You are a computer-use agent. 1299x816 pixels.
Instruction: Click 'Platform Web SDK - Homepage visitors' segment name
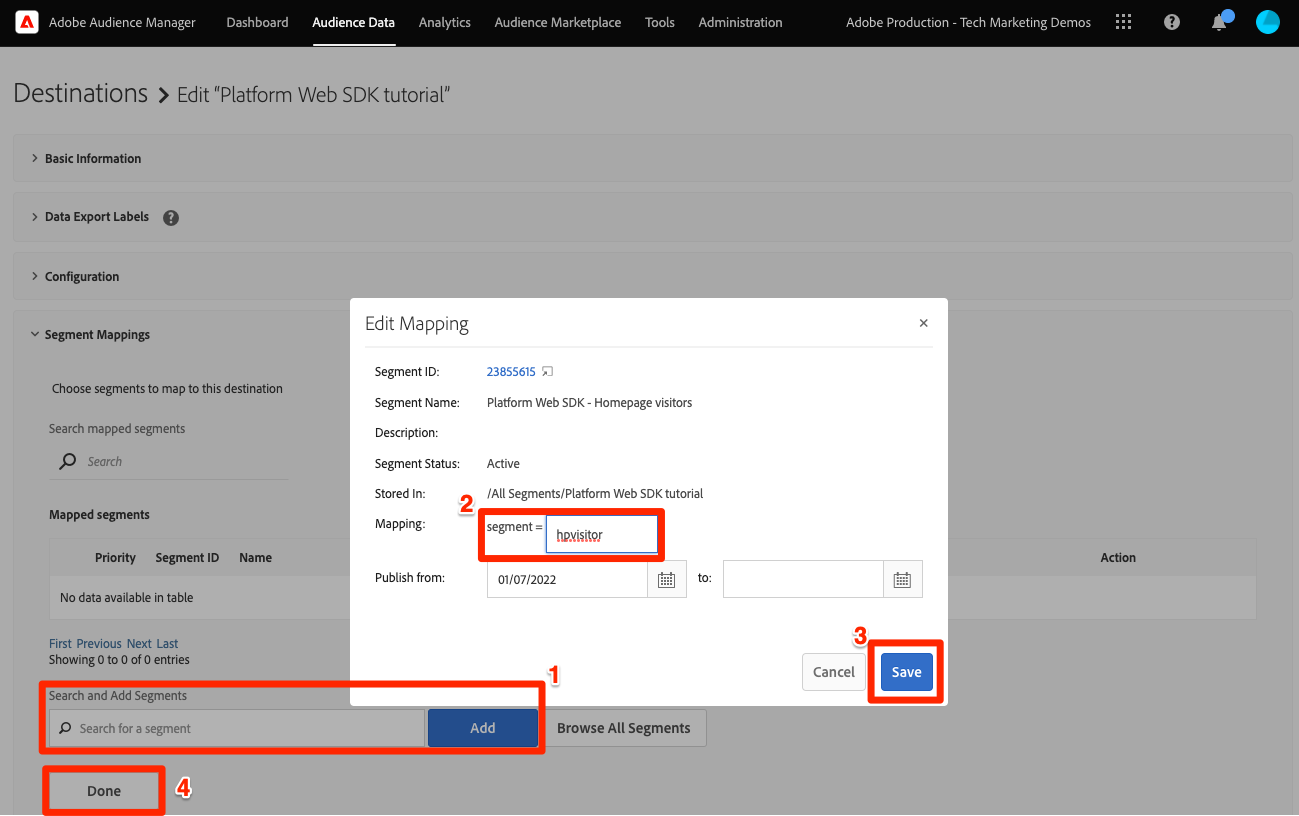[x=589, y=403]
